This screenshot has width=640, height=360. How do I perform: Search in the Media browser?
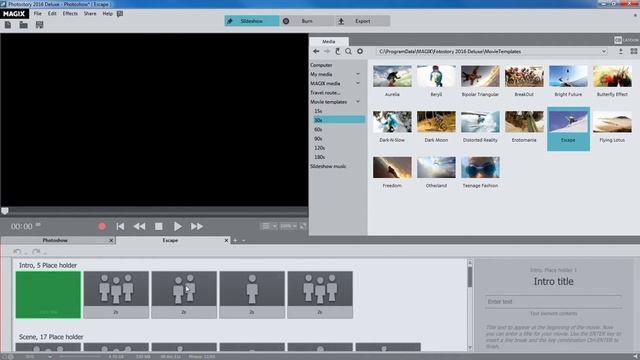tap(348, 51)
